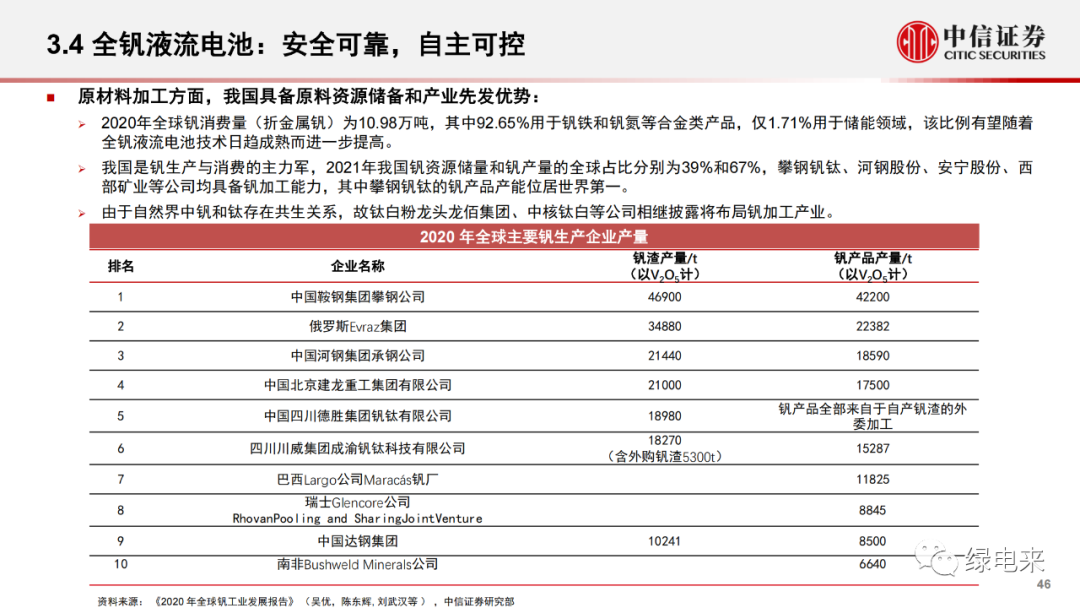Click the source line 资料来源 footnote

307,601
